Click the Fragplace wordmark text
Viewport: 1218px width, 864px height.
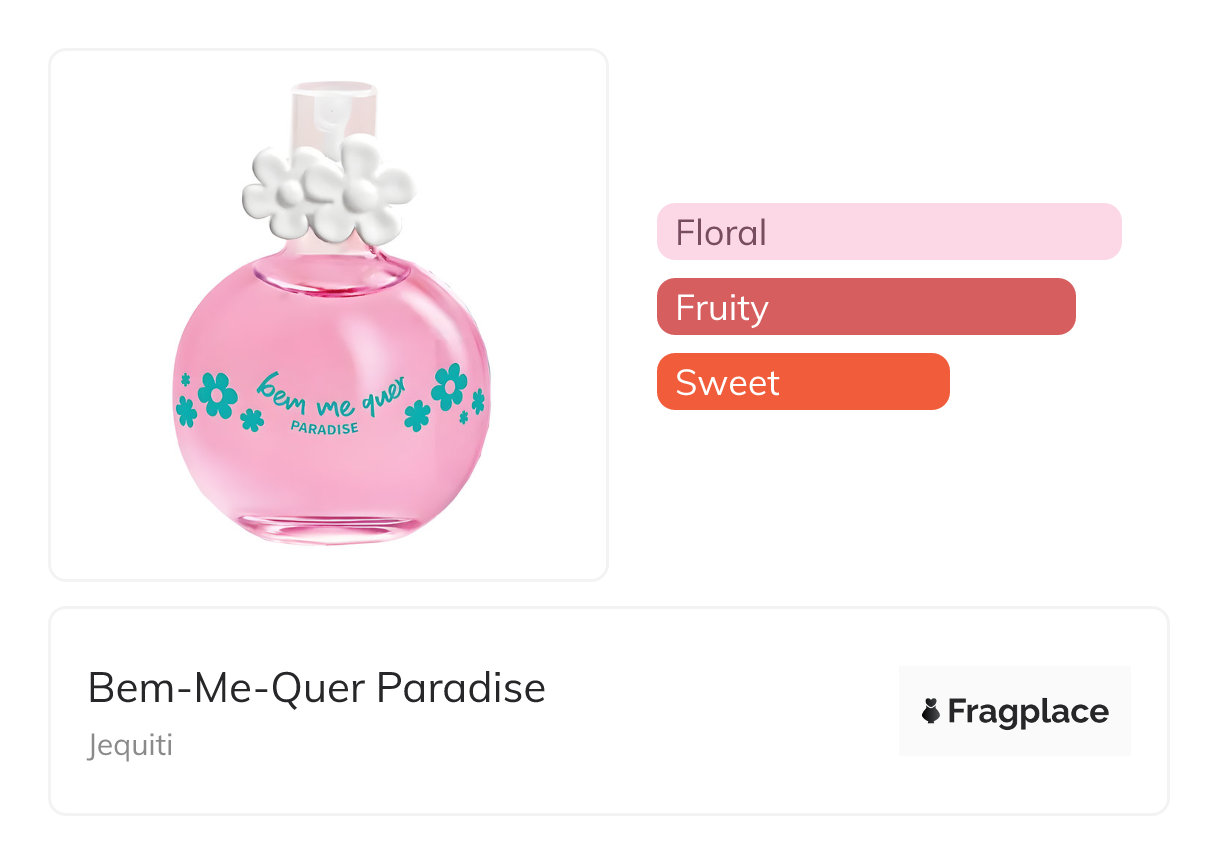point(1028,711)
